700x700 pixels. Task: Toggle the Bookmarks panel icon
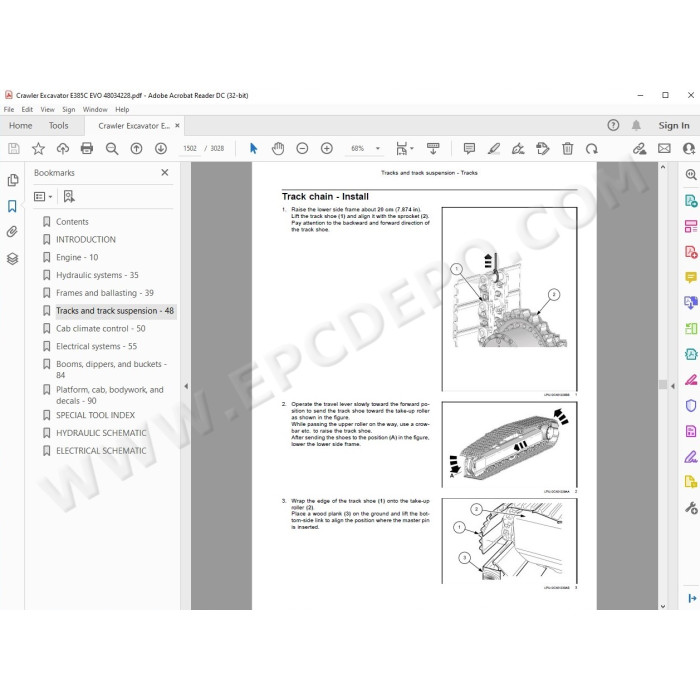tap(12, 206)
